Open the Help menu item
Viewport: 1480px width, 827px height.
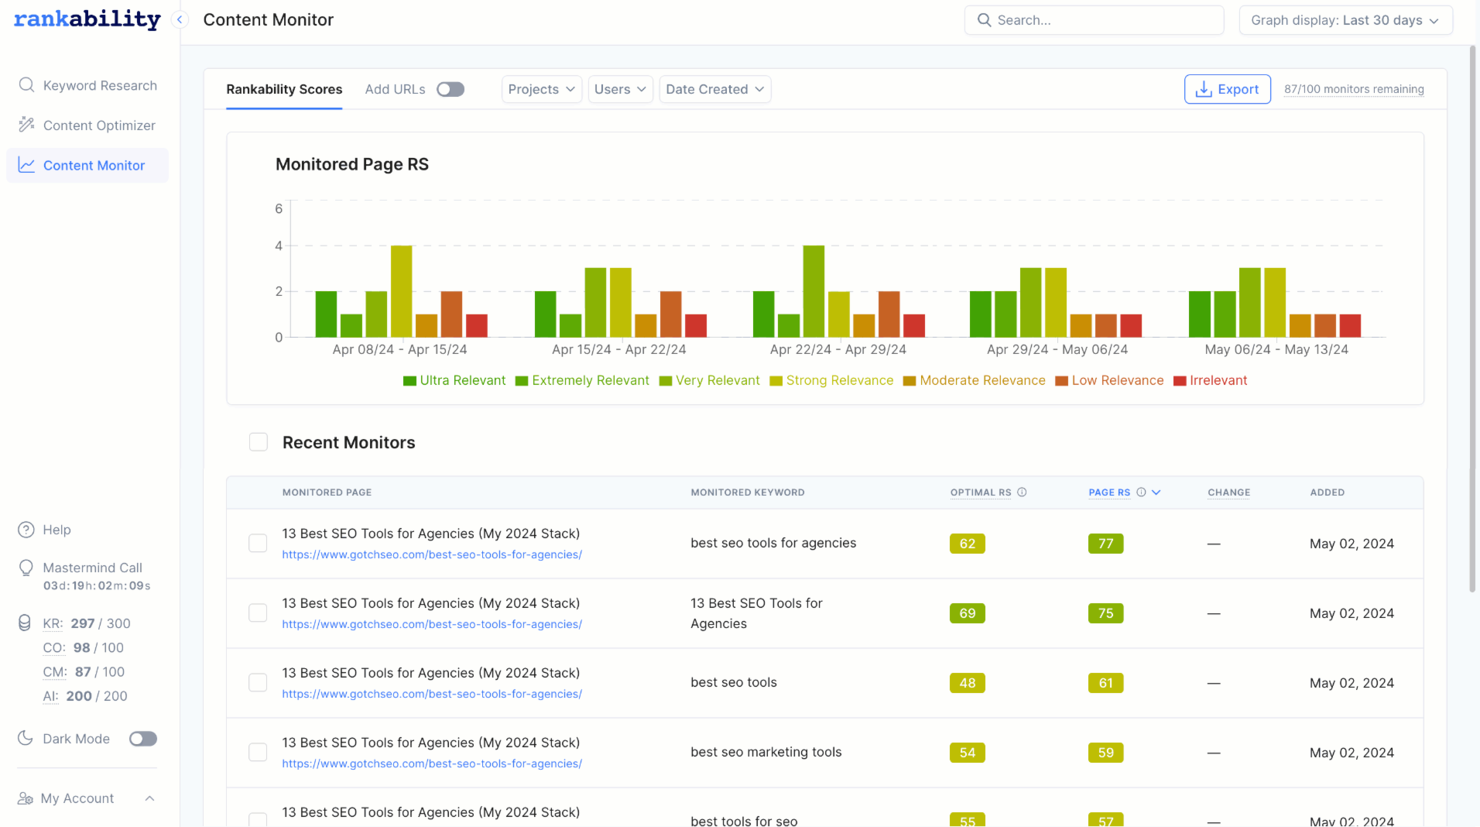coord(45,530)
